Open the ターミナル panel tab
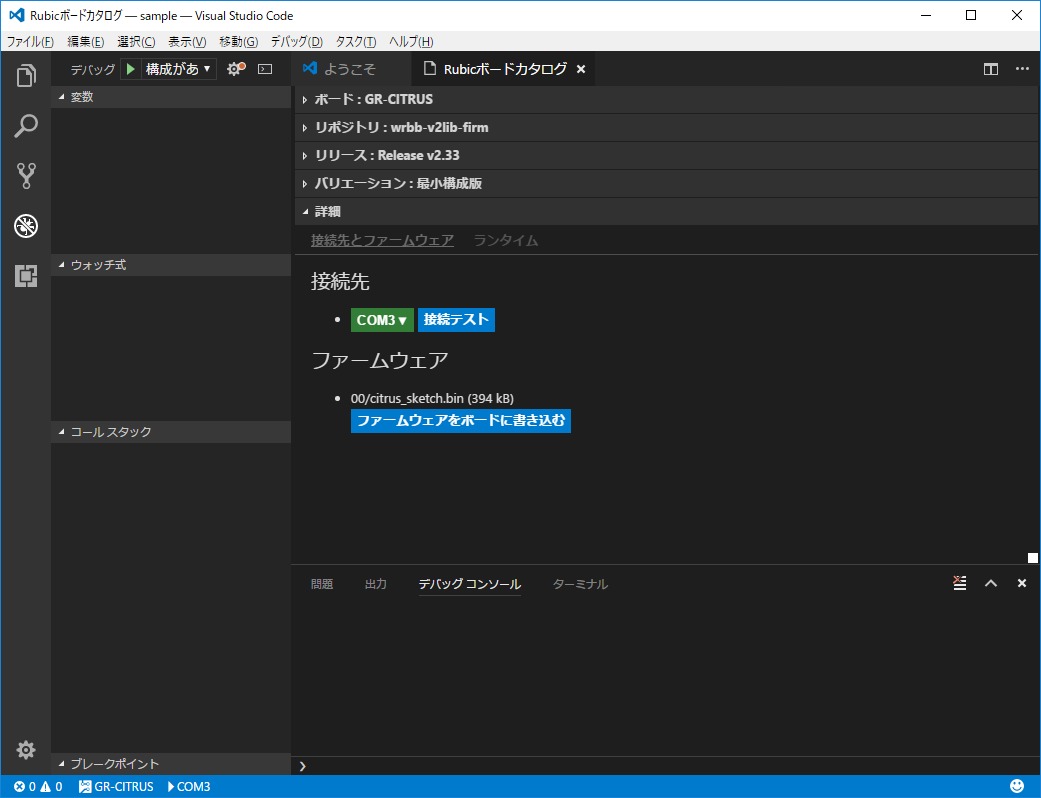The height and width of the screenshot is (798, 1041). (x=580, y=584)
